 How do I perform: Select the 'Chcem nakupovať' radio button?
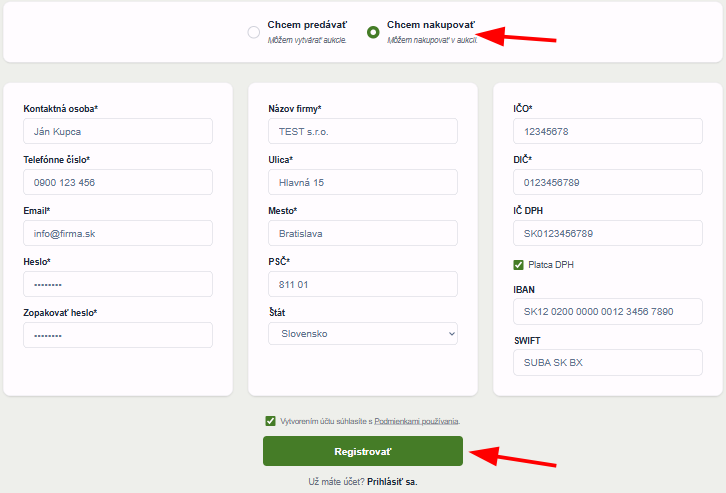coord(373,32)
